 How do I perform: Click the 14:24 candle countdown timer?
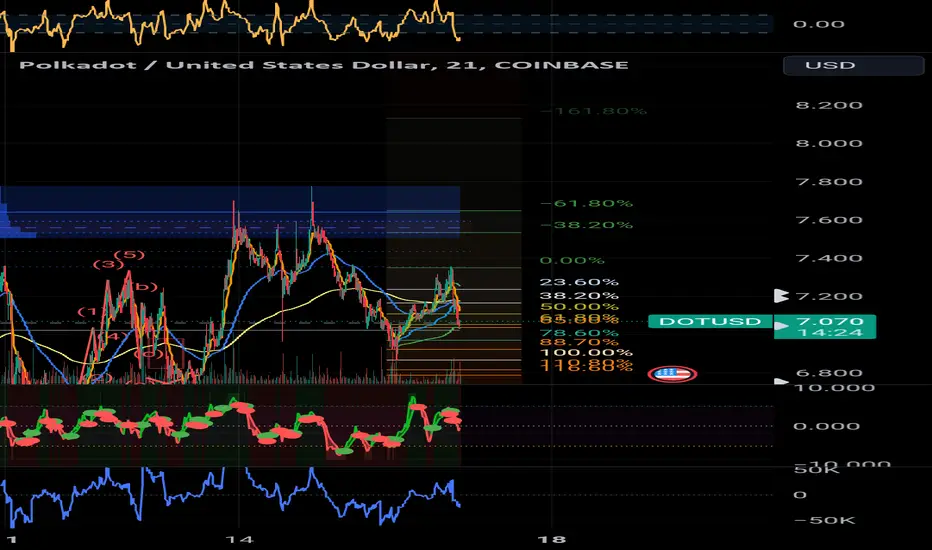pos(830,332)
